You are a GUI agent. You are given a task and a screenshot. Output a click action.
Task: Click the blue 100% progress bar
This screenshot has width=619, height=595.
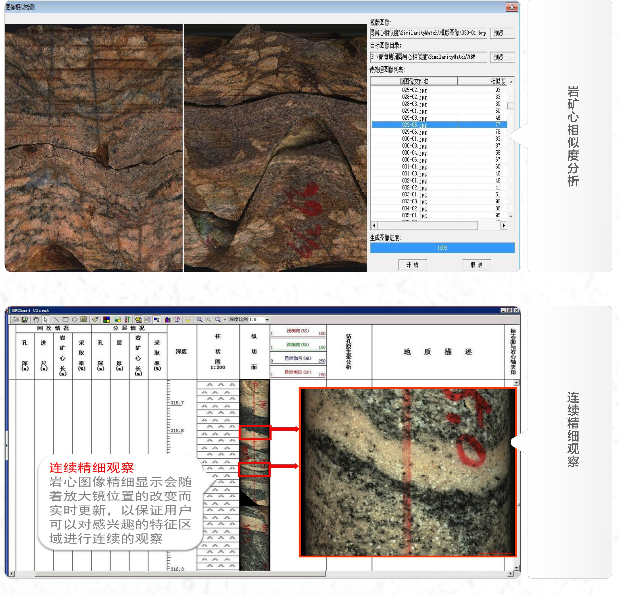[441, 247]
